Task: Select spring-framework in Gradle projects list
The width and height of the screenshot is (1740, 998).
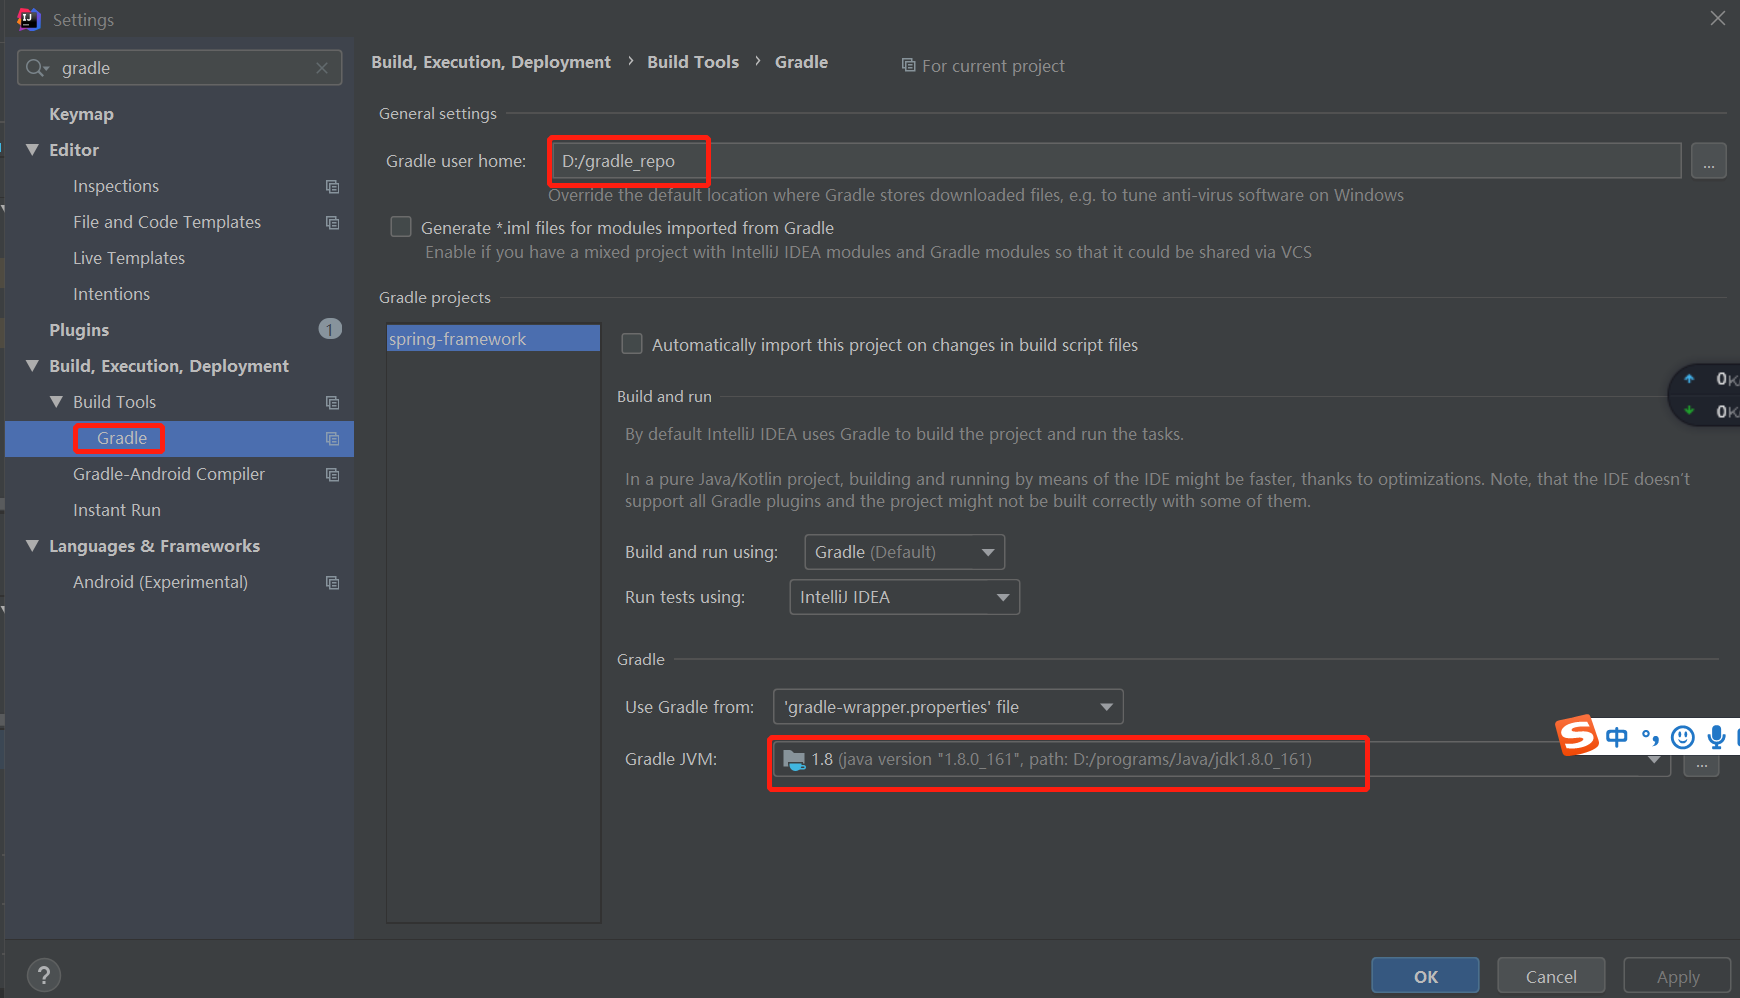Action: (493, 339)
